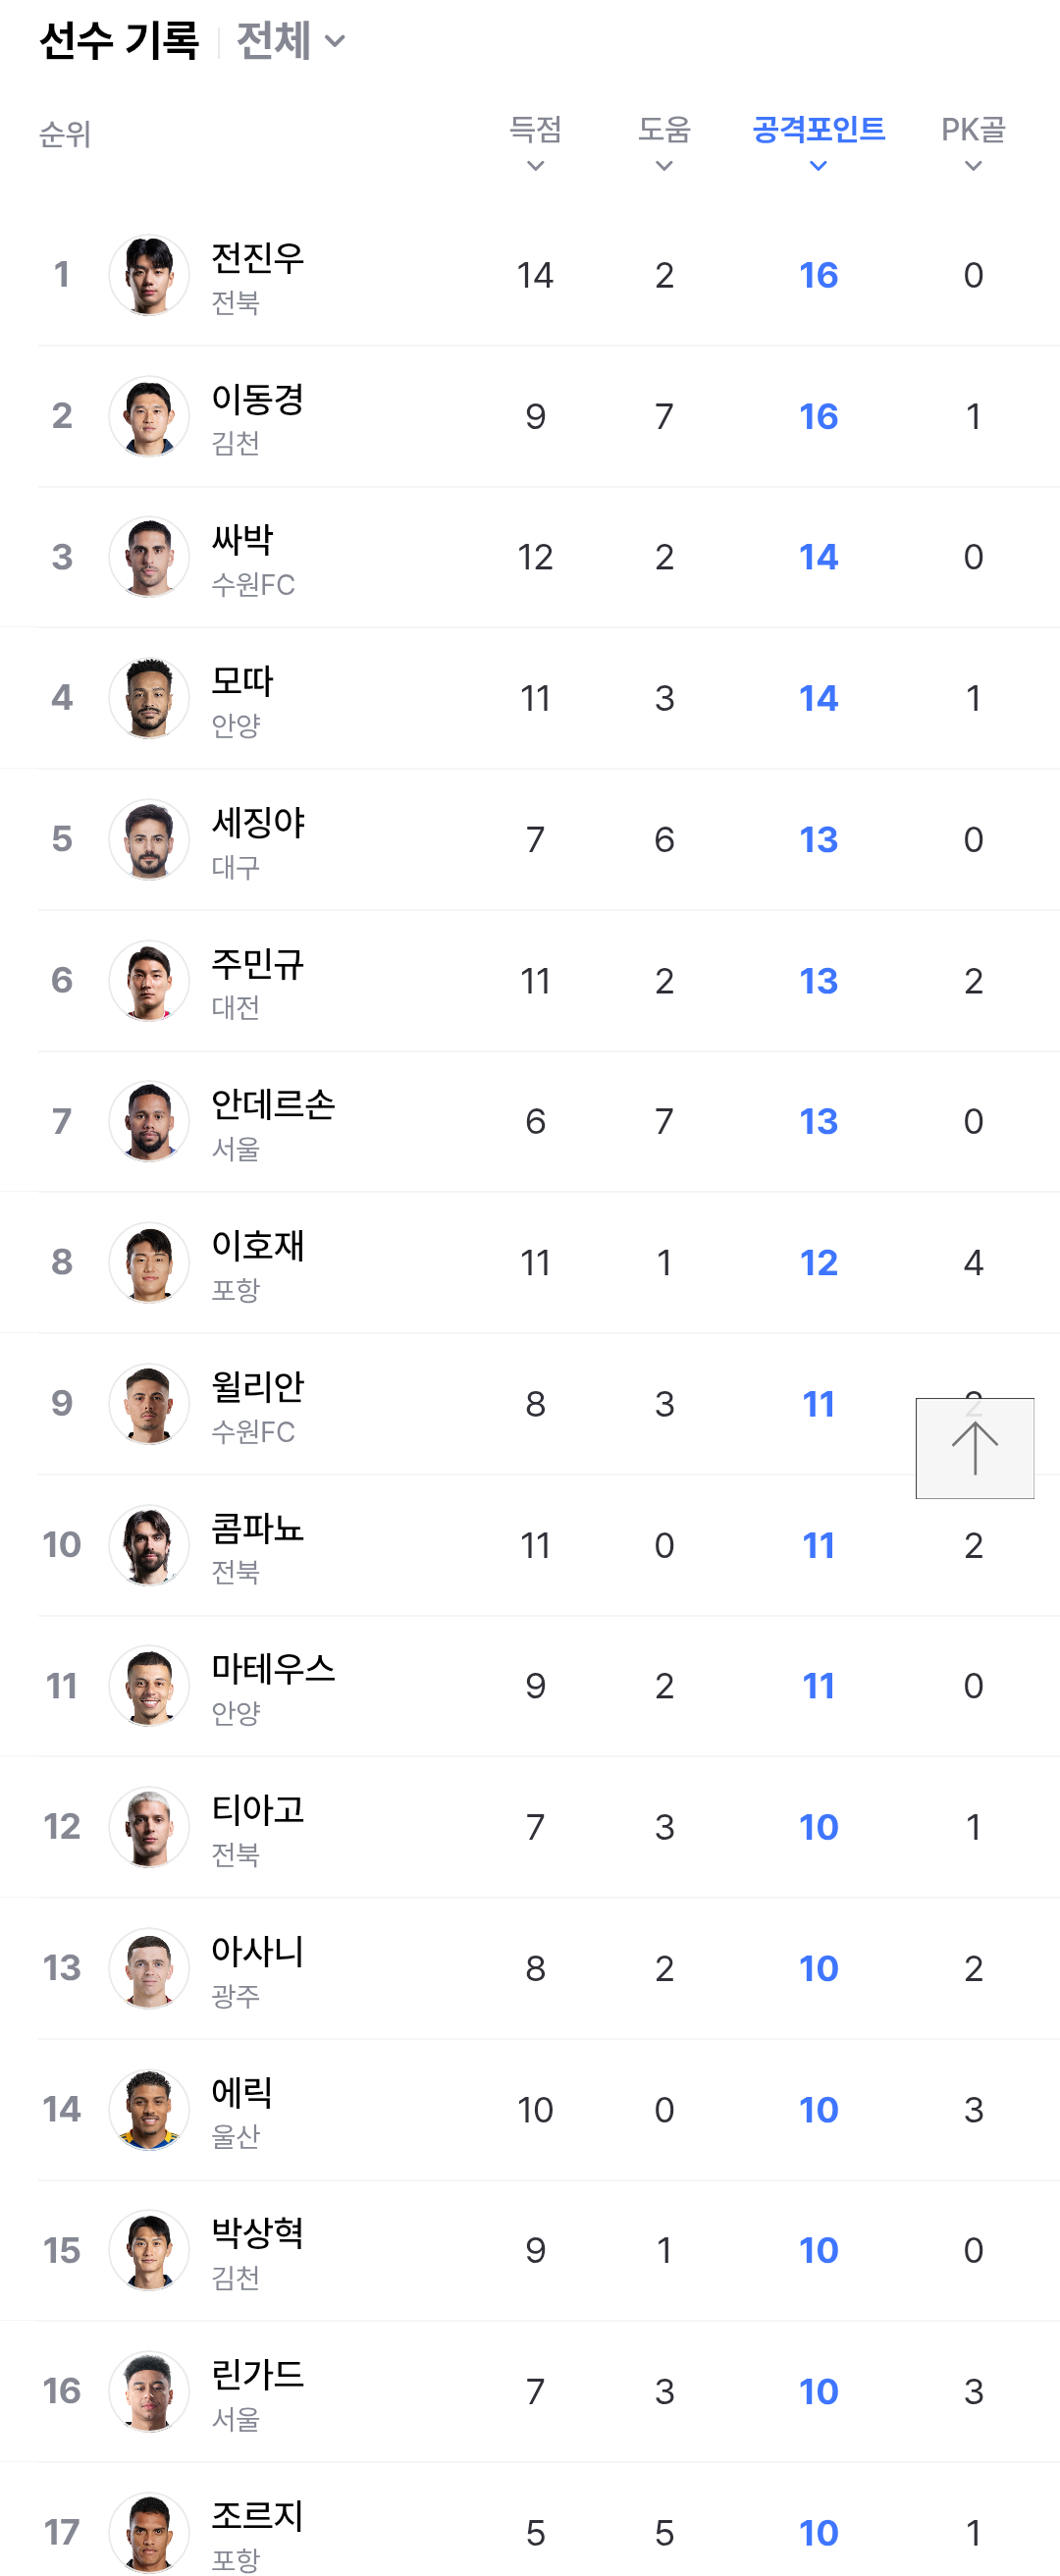The image size is (1060, 2576).
Task: Open the 티아고 player entry
Action: coord(257,1810)
